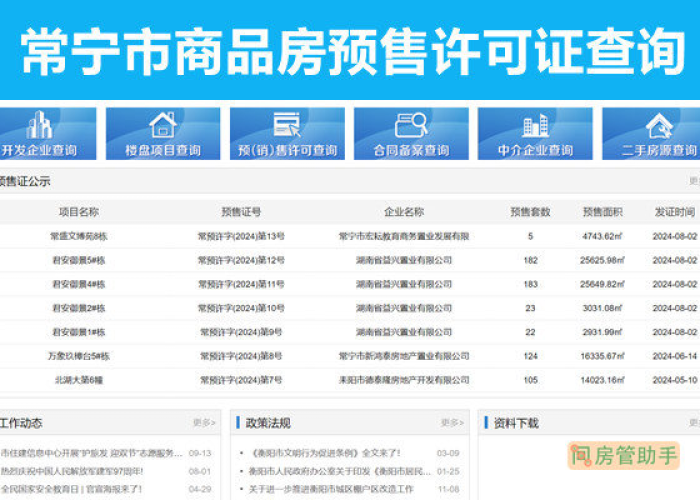Click the 楼盘项目查询 house icon
Viewport: 700px width, 500px height.
point(163,126)
